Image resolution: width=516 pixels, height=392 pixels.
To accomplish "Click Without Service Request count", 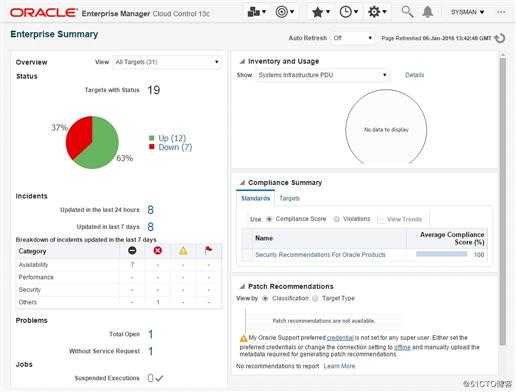I will [x=150, y=351].
